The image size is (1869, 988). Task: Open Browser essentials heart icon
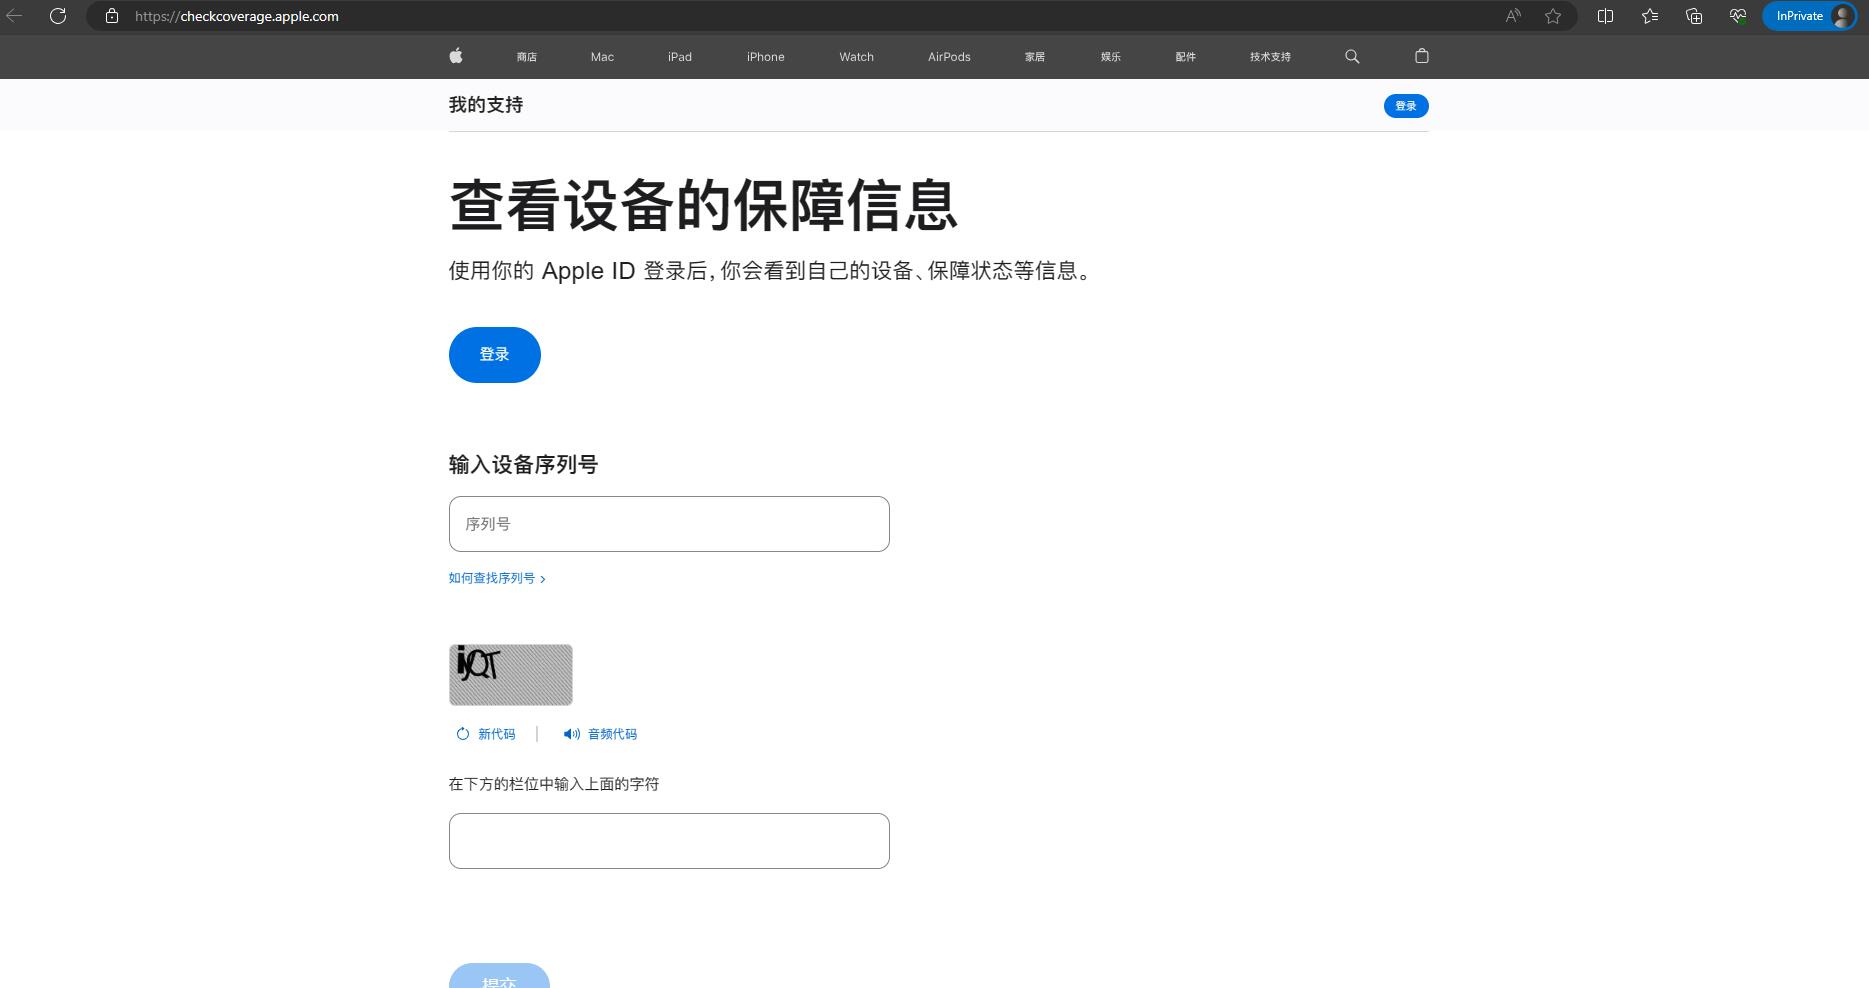click(x=1738, y=16)
